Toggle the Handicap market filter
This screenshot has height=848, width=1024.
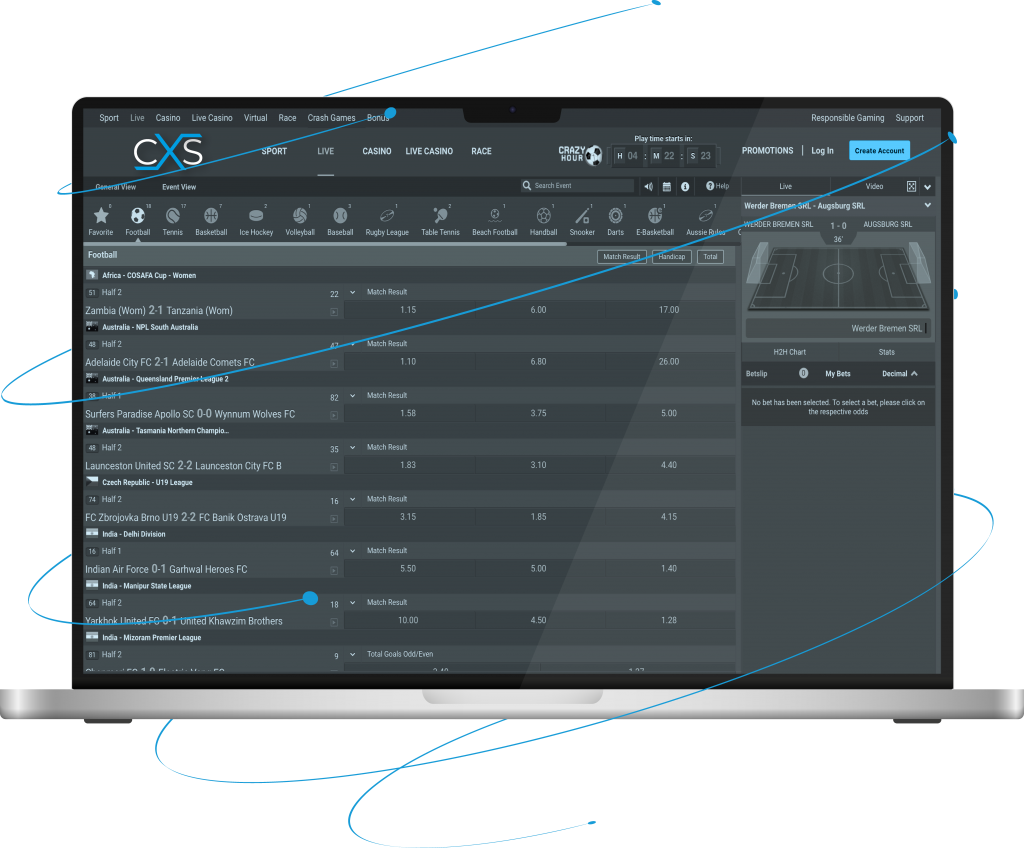click(x=672, y=257)
